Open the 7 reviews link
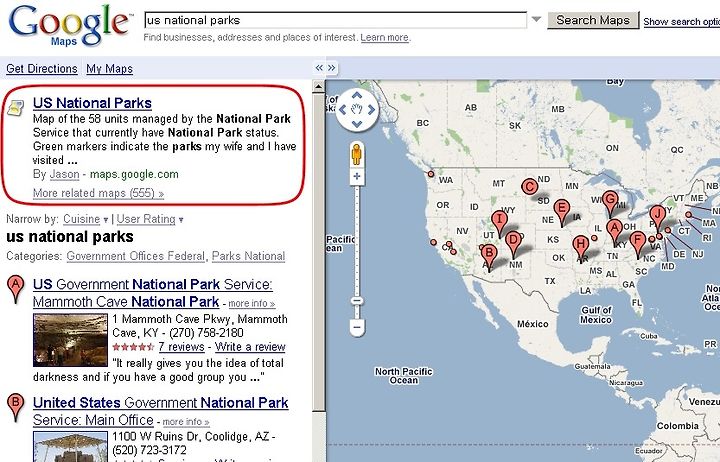The height and width of the screenshot is (462, 720). pos(181,347)
